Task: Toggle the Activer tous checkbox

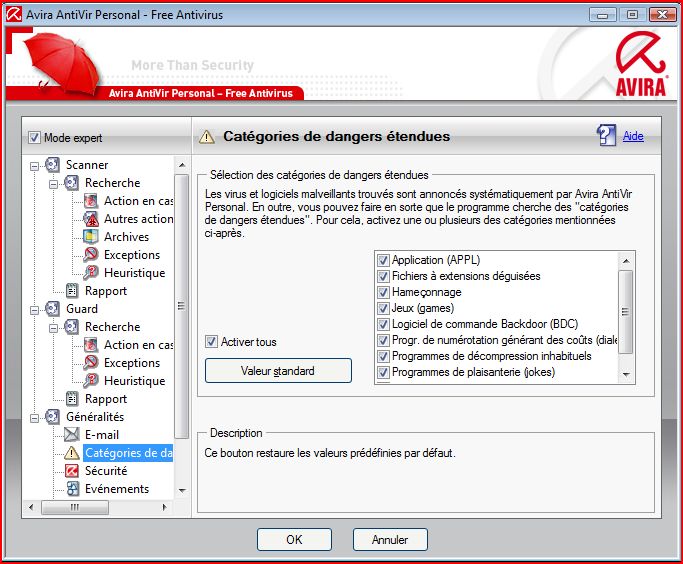Action: [211, 341]
